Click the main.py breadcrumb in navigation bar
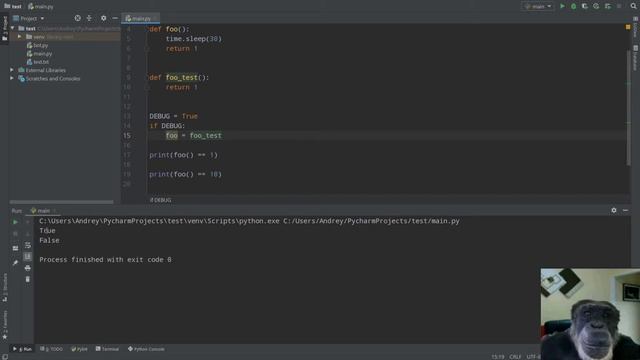 (40, 6)
